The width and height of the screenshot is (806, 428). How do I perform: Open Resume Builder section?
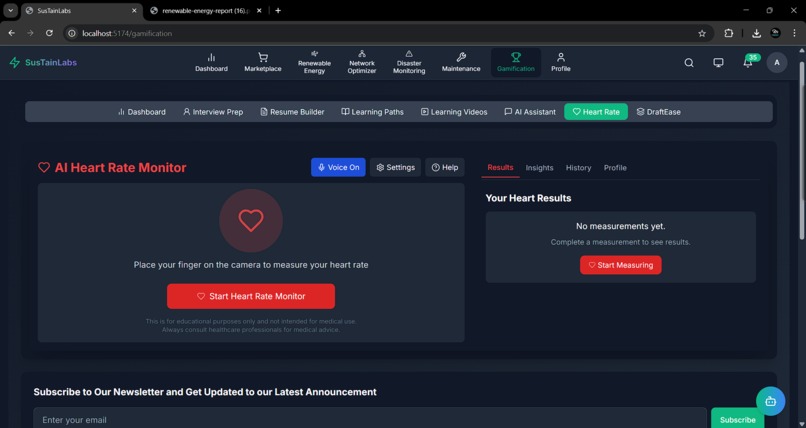pyautogui.click(x=292, y=112)
